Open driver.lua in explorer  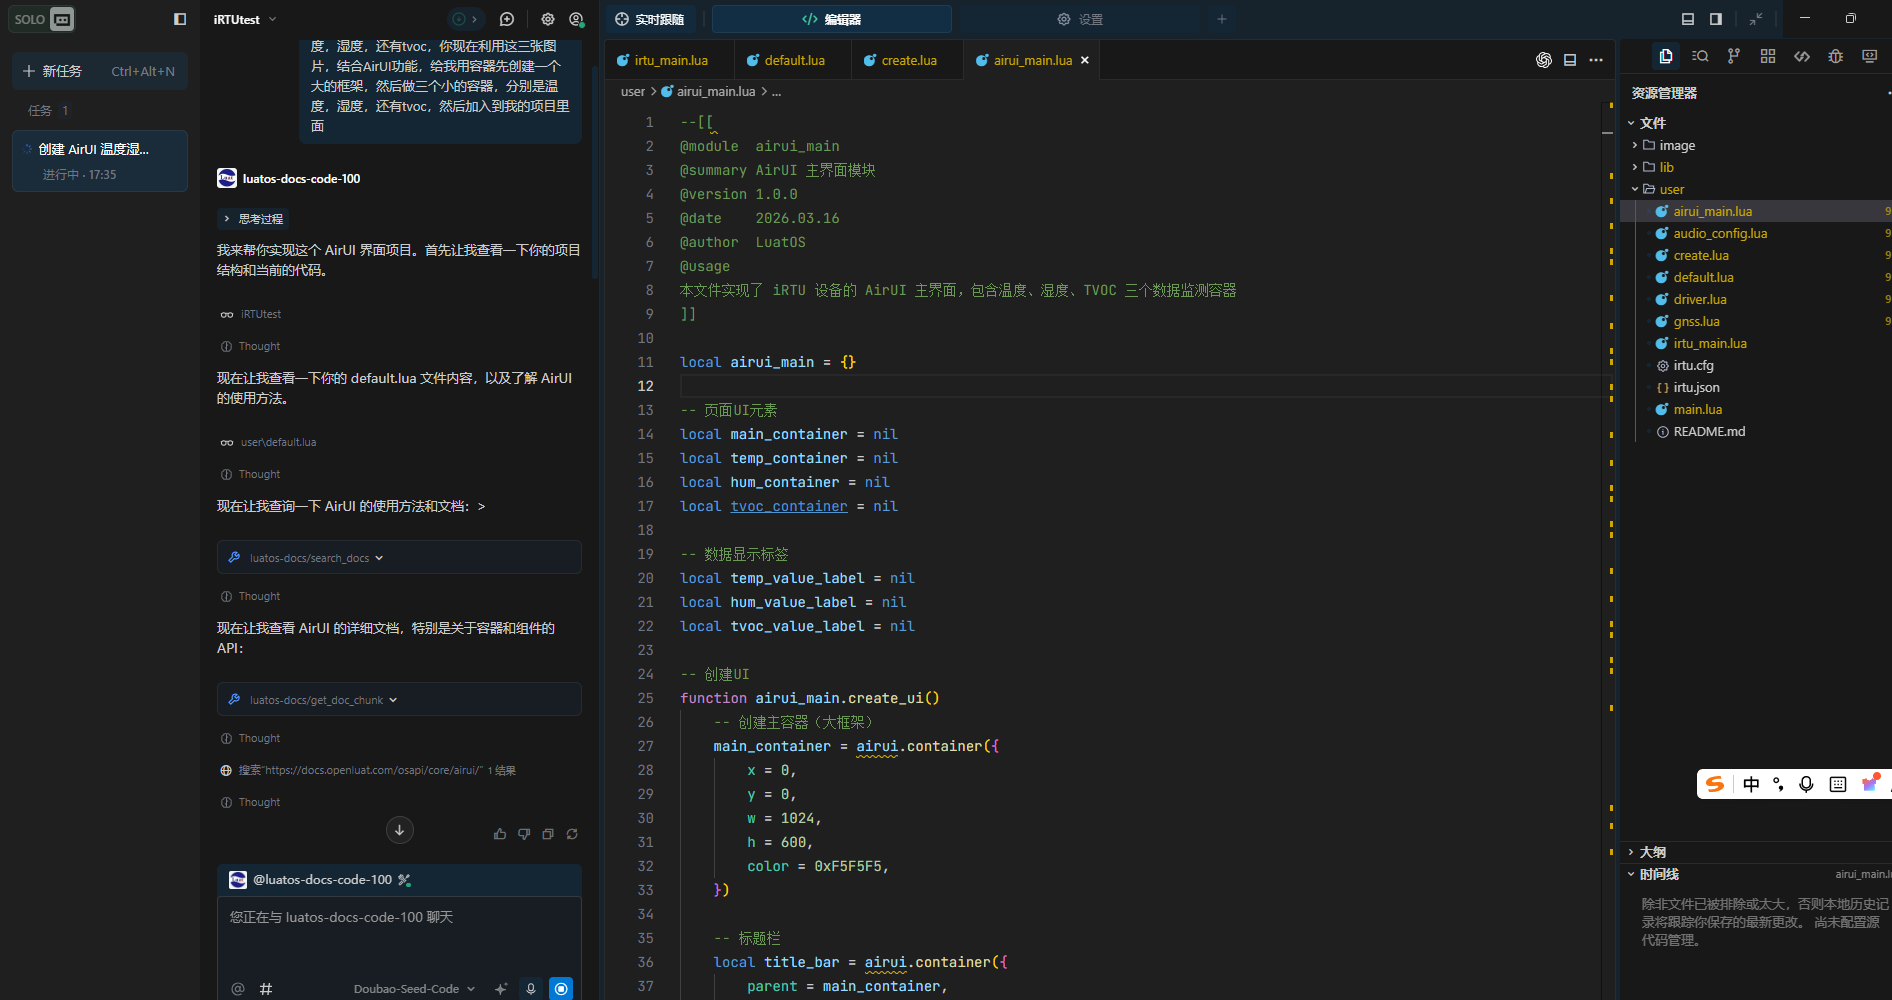pyautogui.click(x=1756, y=299)
